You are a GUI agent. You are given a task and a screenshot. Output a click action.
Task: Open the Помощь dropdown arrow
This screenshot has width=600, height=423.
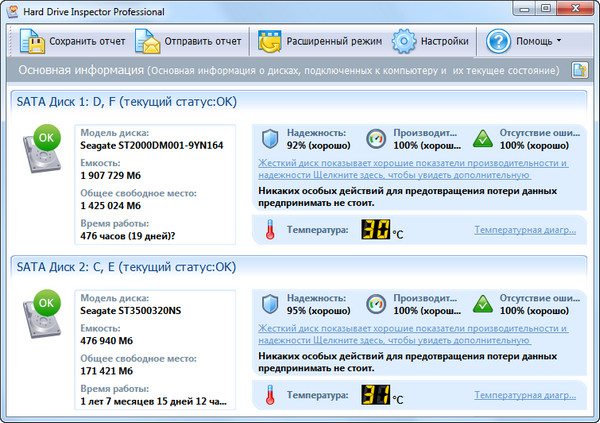tap(559, 40)
